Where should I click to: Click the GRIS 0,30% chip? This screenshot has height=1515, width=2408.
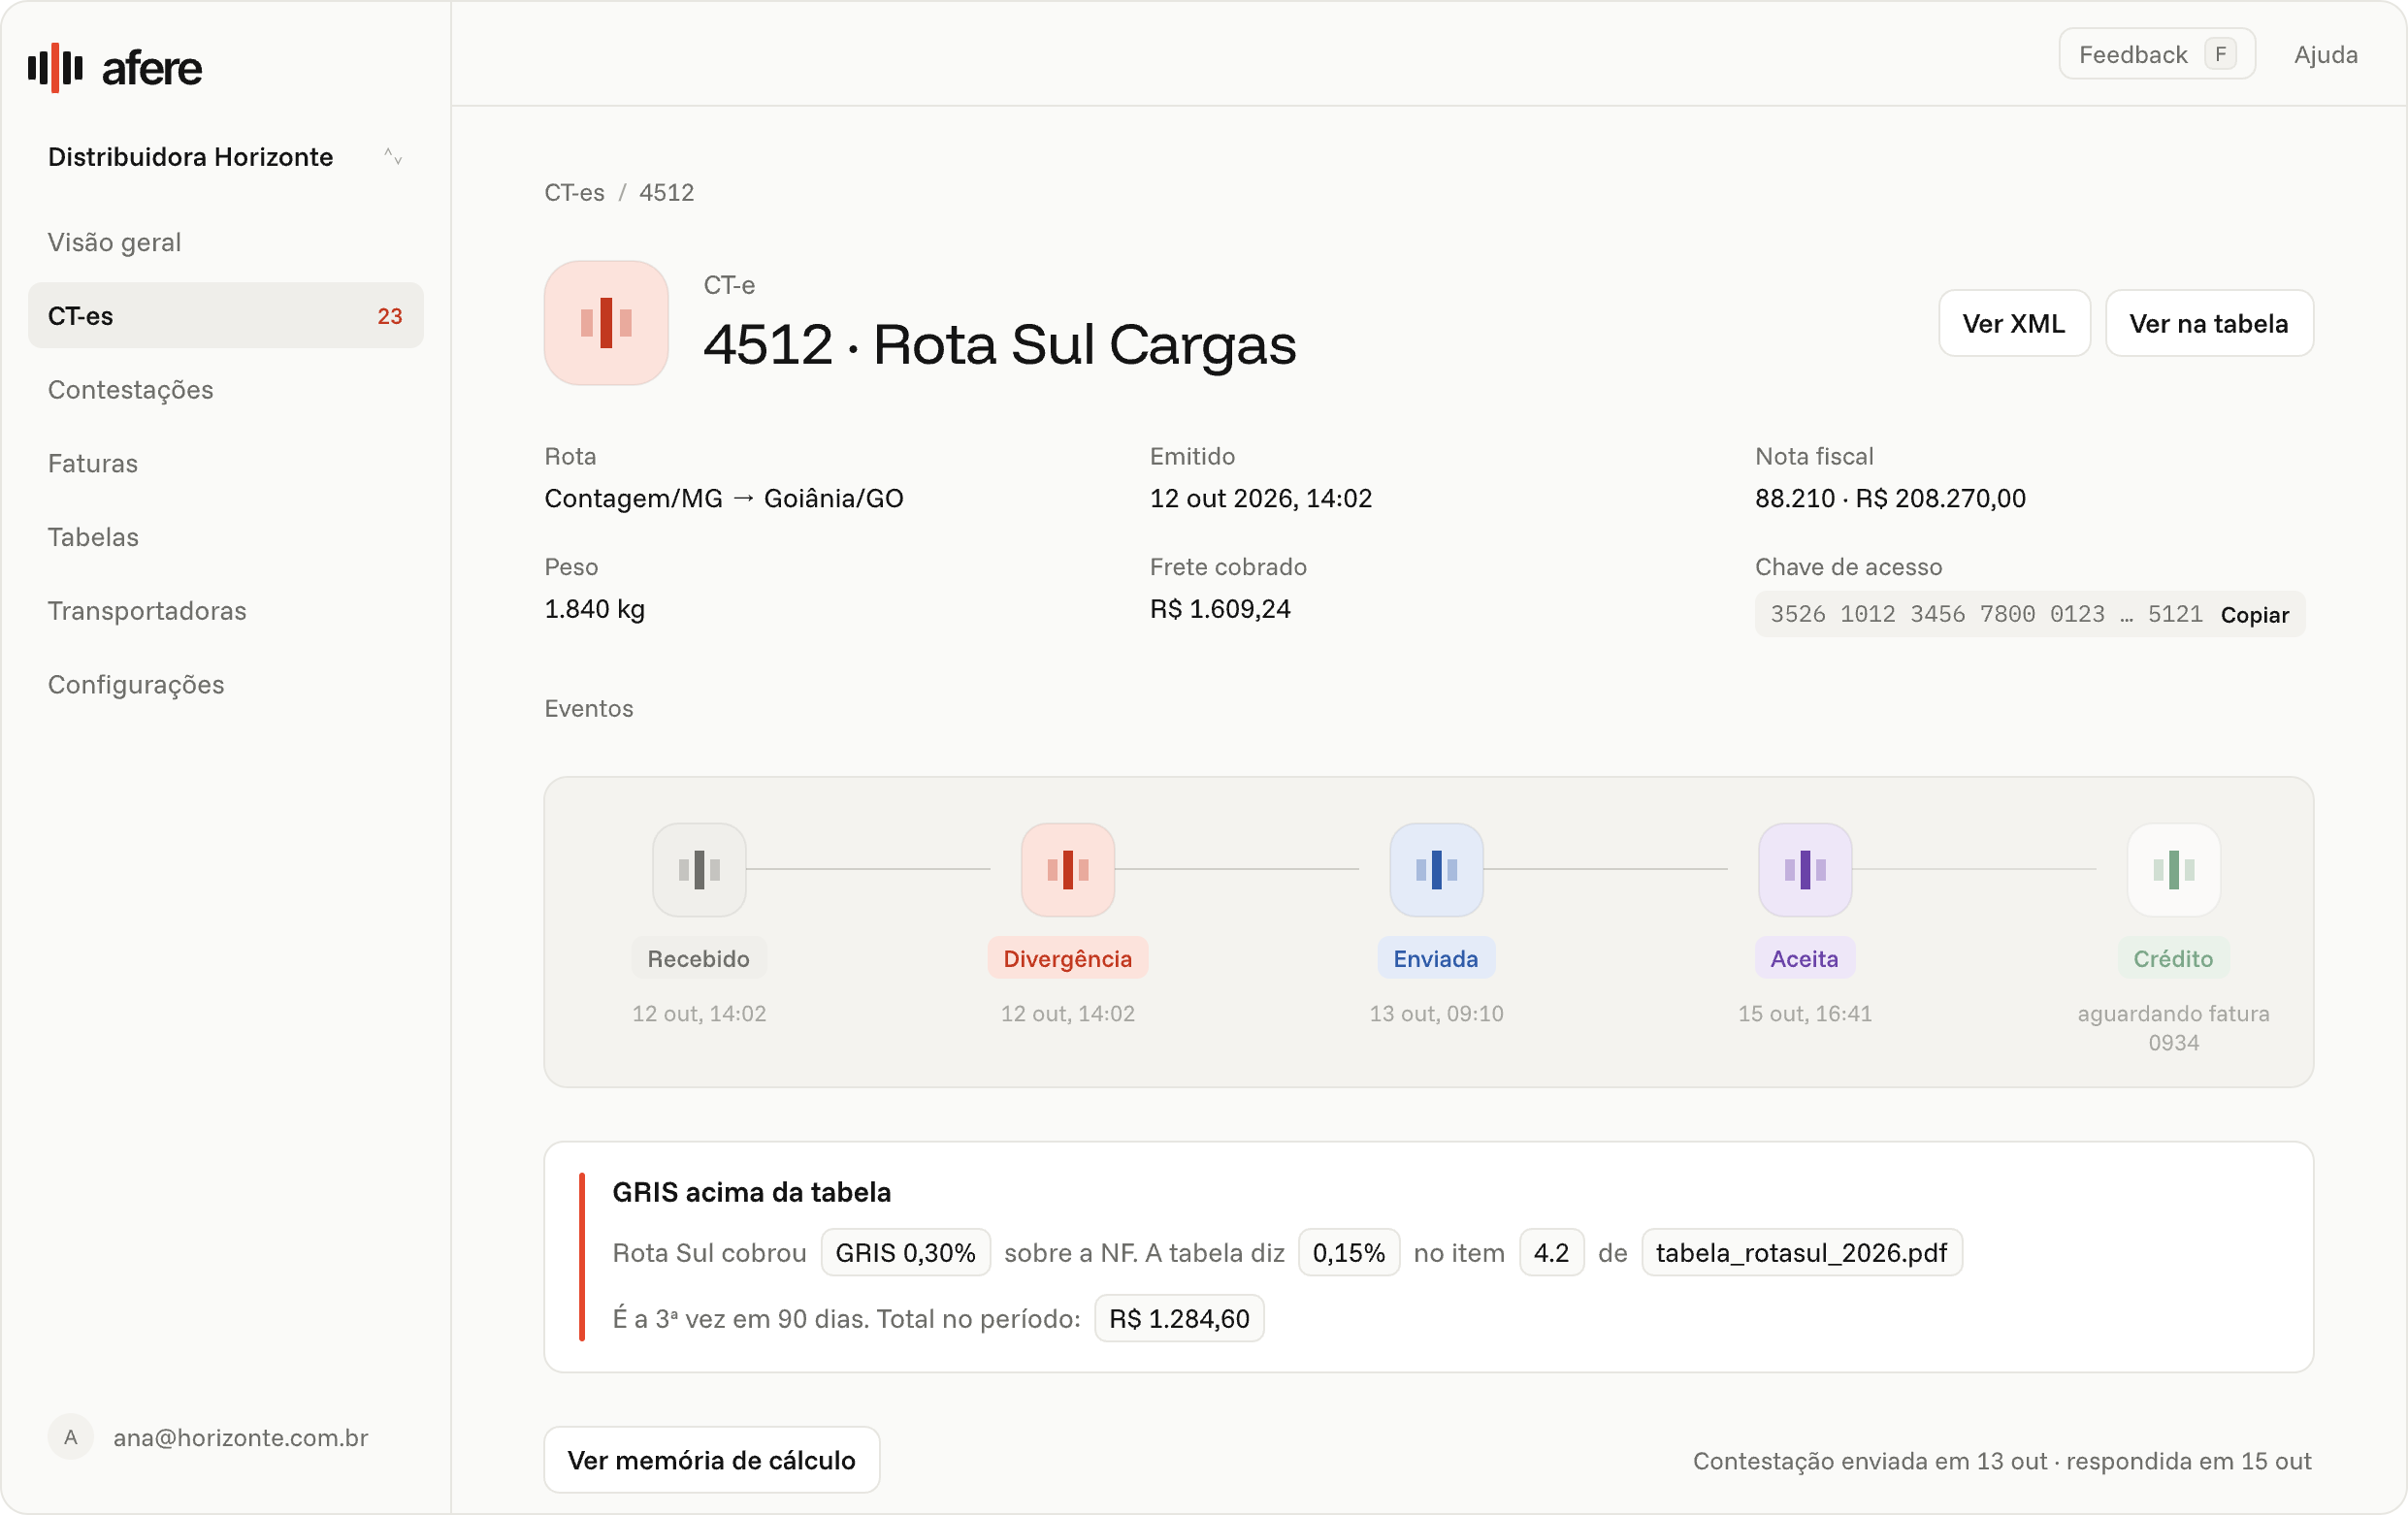coord(906,1253)
